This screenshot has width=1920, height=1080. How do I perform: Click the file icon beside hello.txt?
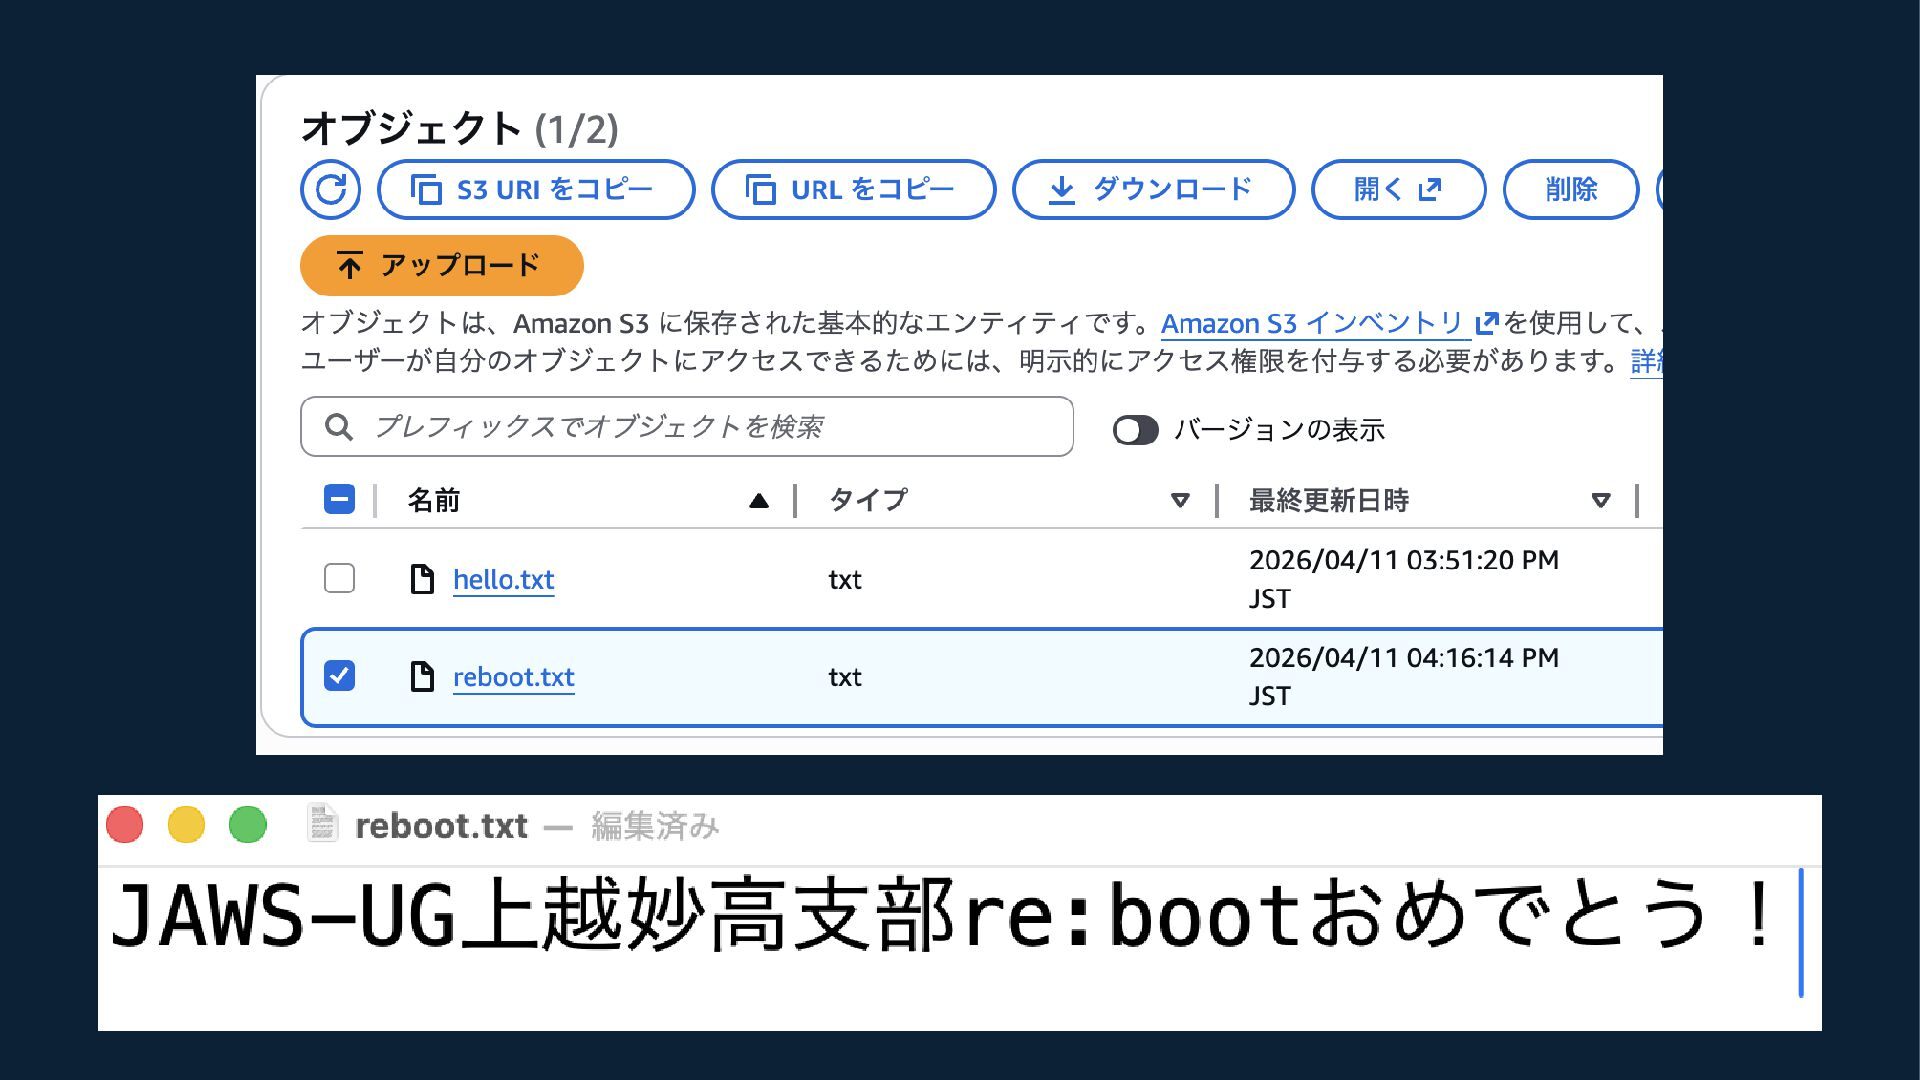[422, 579]
